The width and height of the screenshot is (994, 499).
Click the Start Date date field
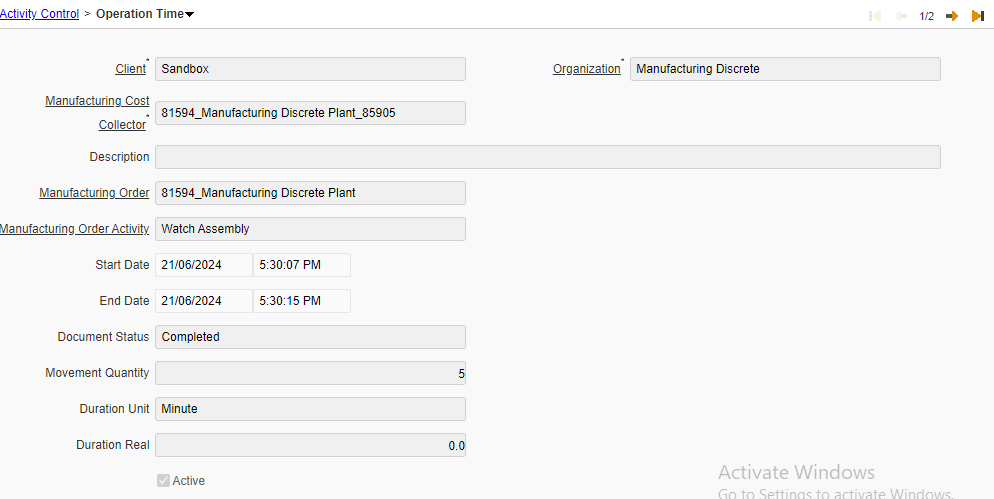click(203, 265)
